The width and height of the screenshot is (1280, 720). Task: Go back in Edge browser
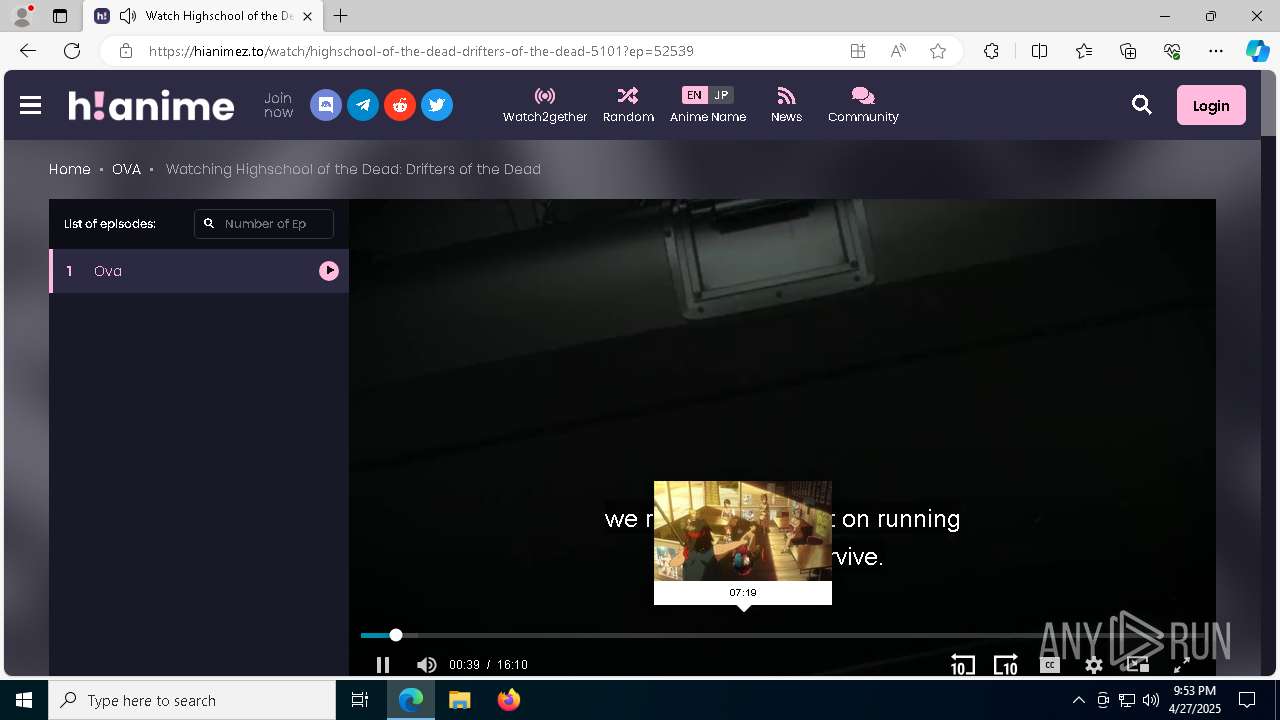pyautogui.click(x=28, y=51)
